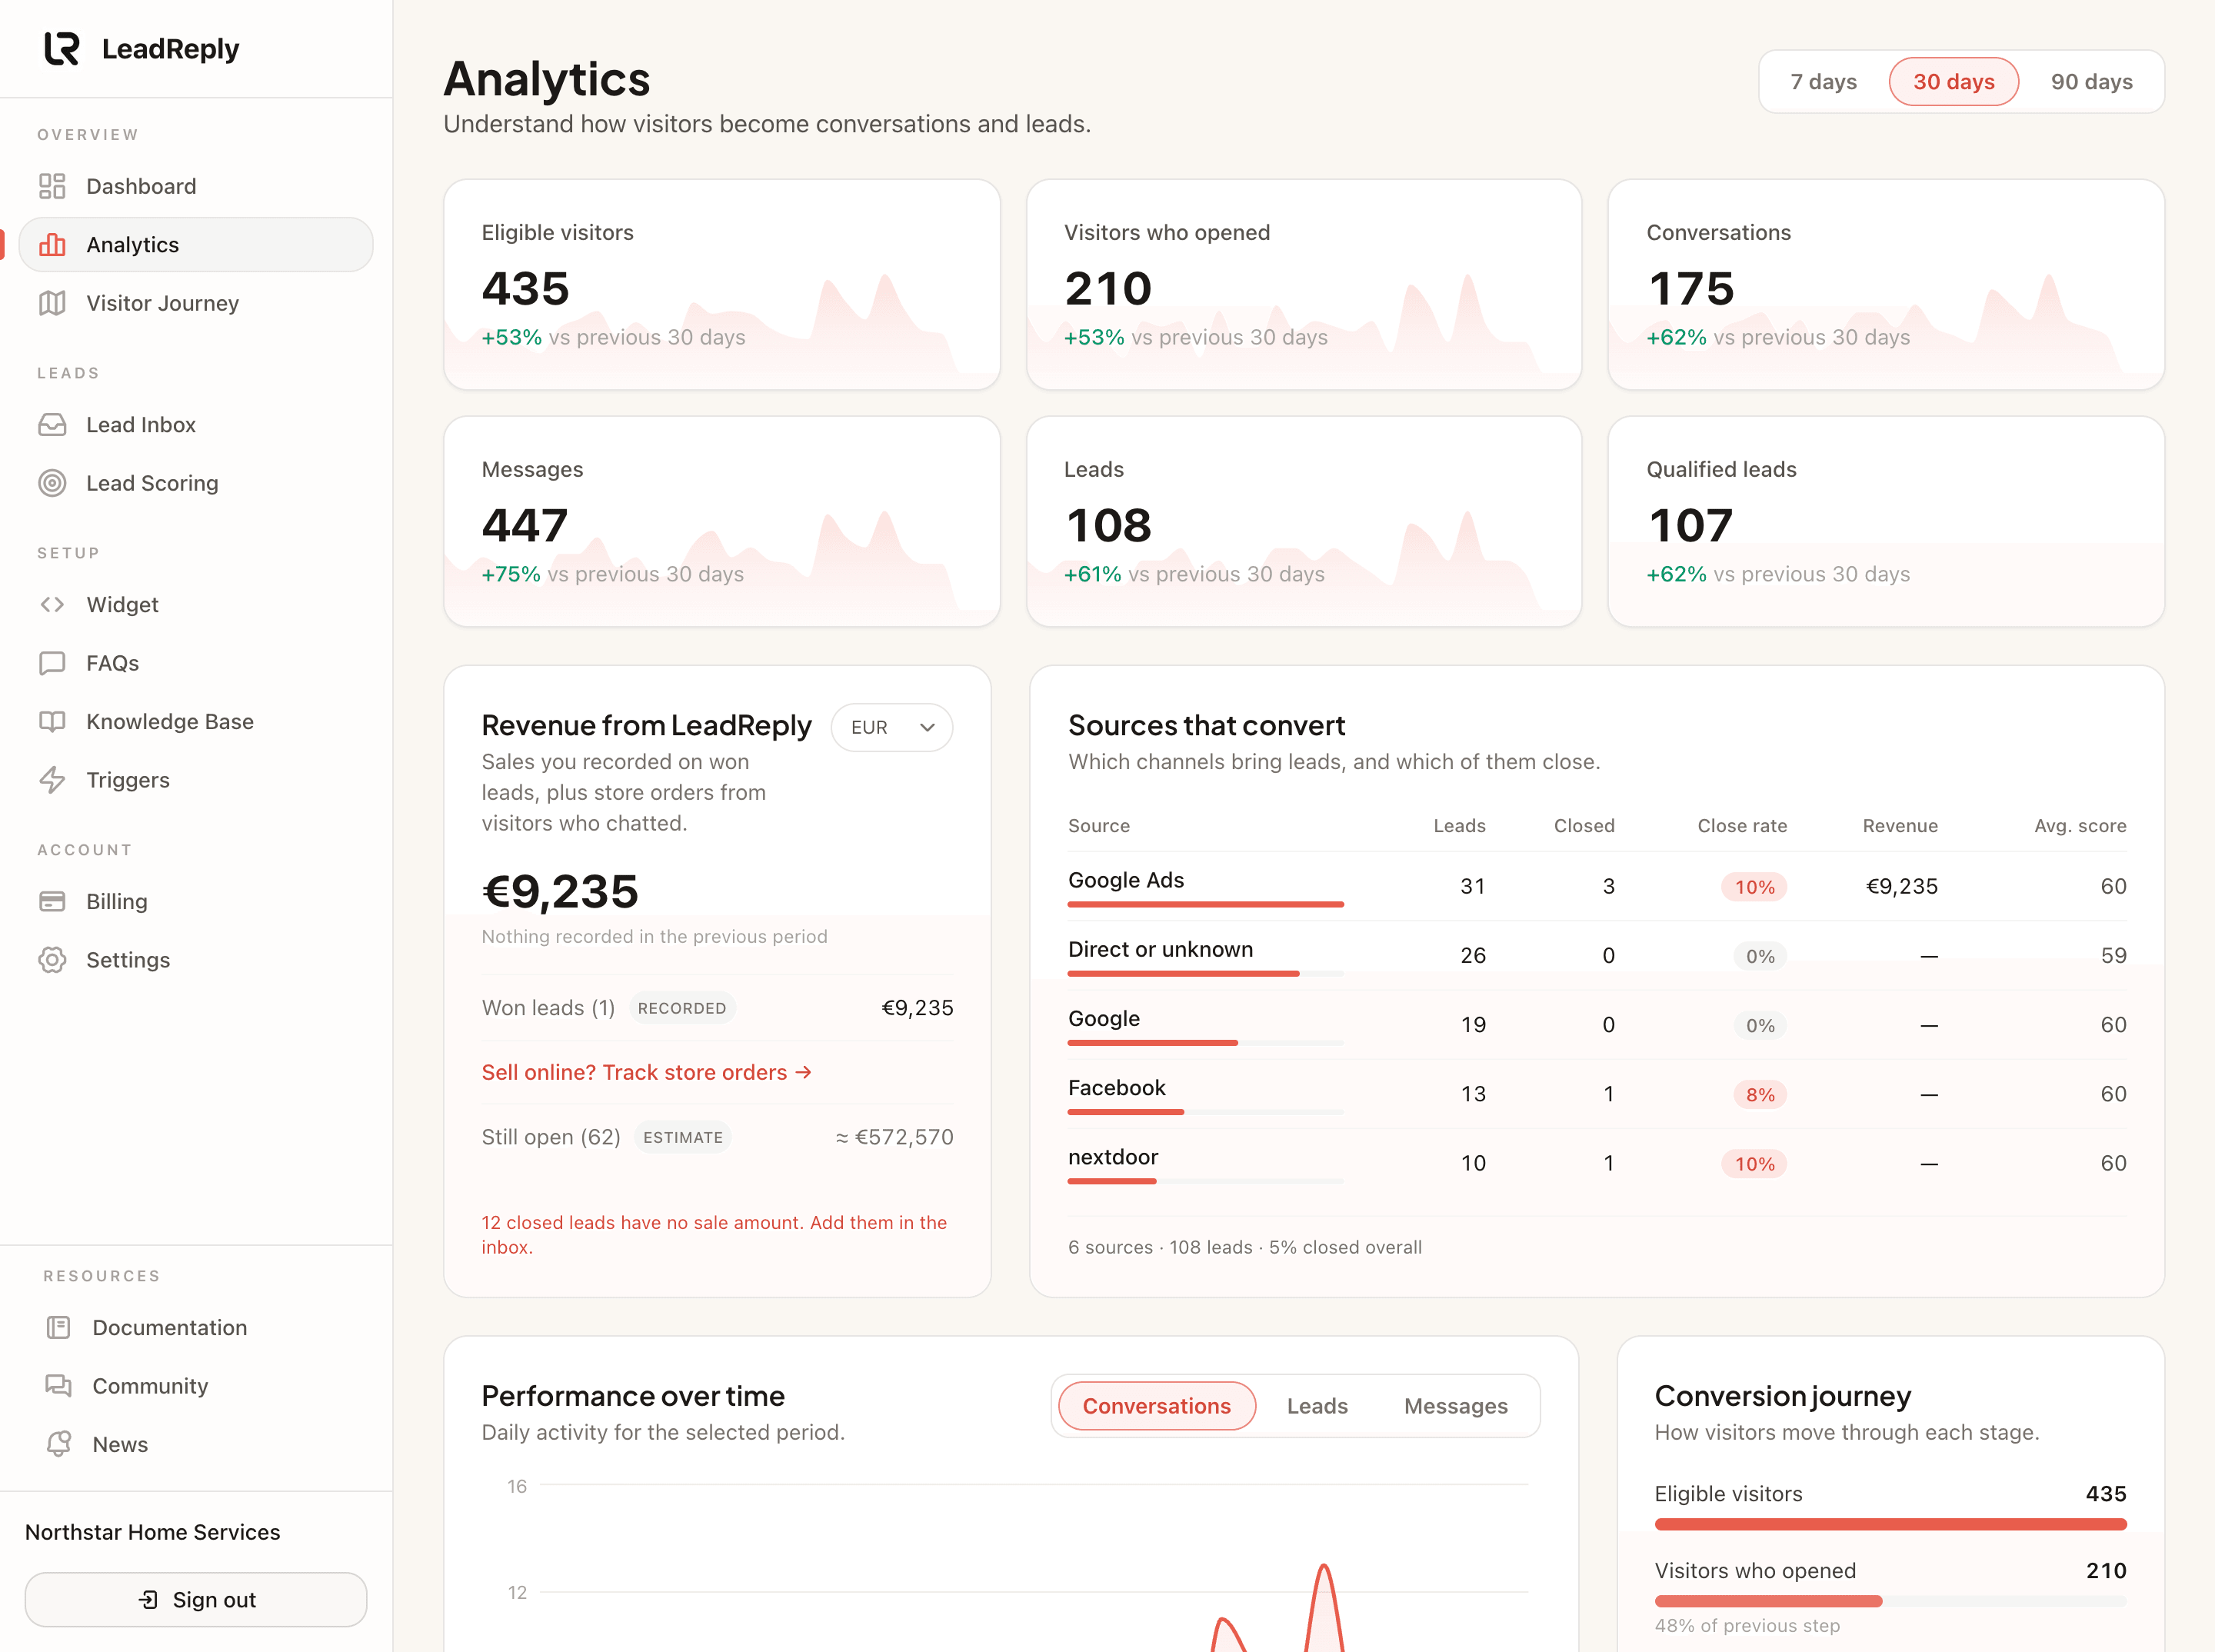Screen dimensions: 2215x1652
Task: Click the Direct or unknown source row
Action: pos(1597,956)
